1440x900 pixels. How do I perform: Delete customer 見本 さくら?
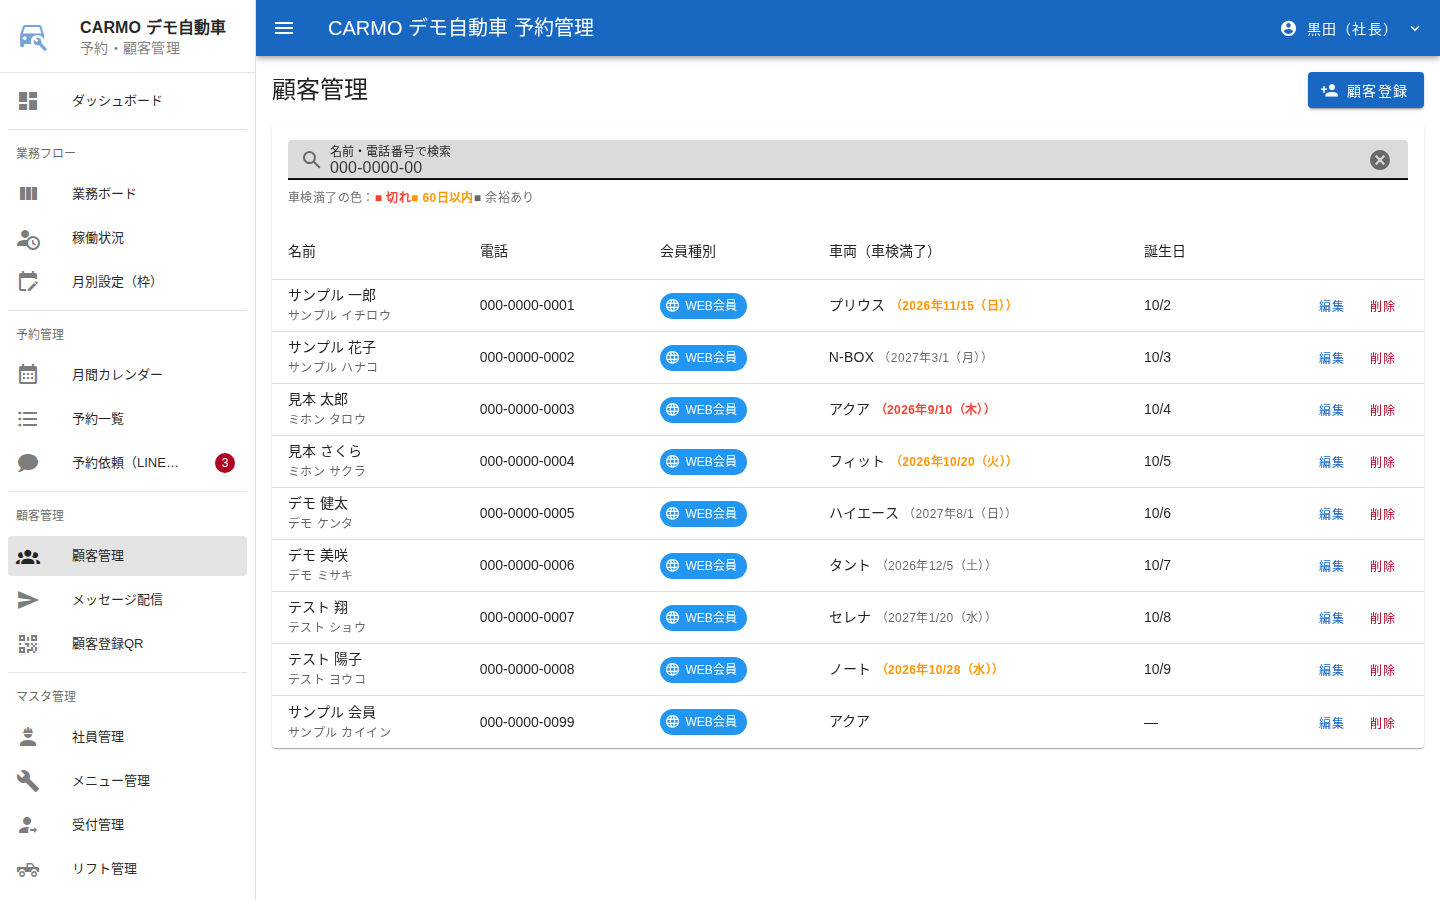[x=1382, y=462]
